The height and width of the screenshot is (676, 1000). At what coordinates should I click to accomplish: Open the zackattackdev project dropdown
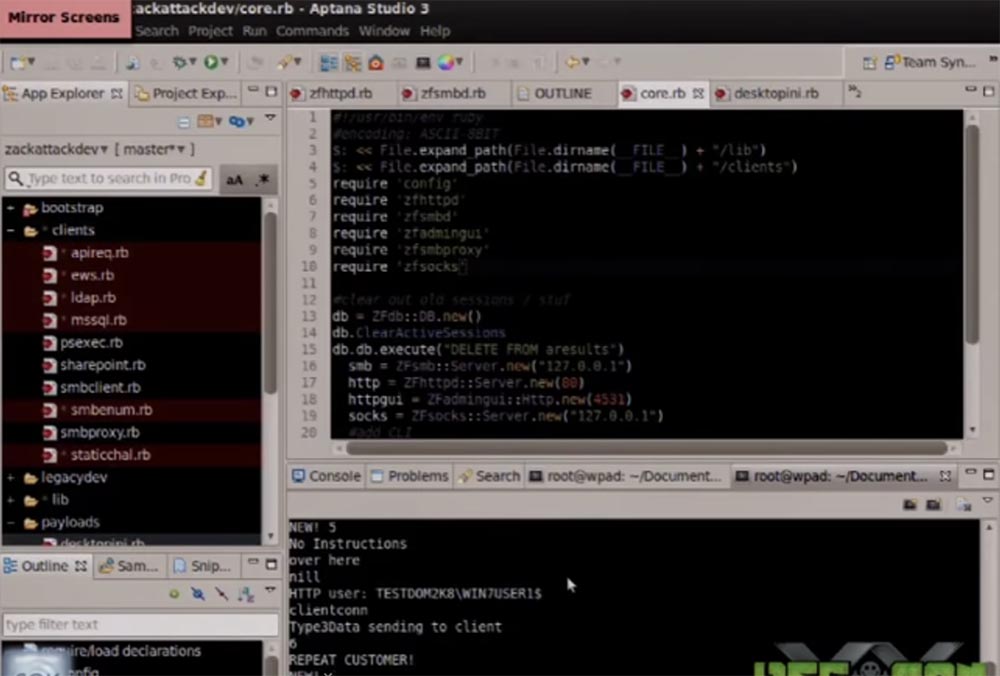56,150
